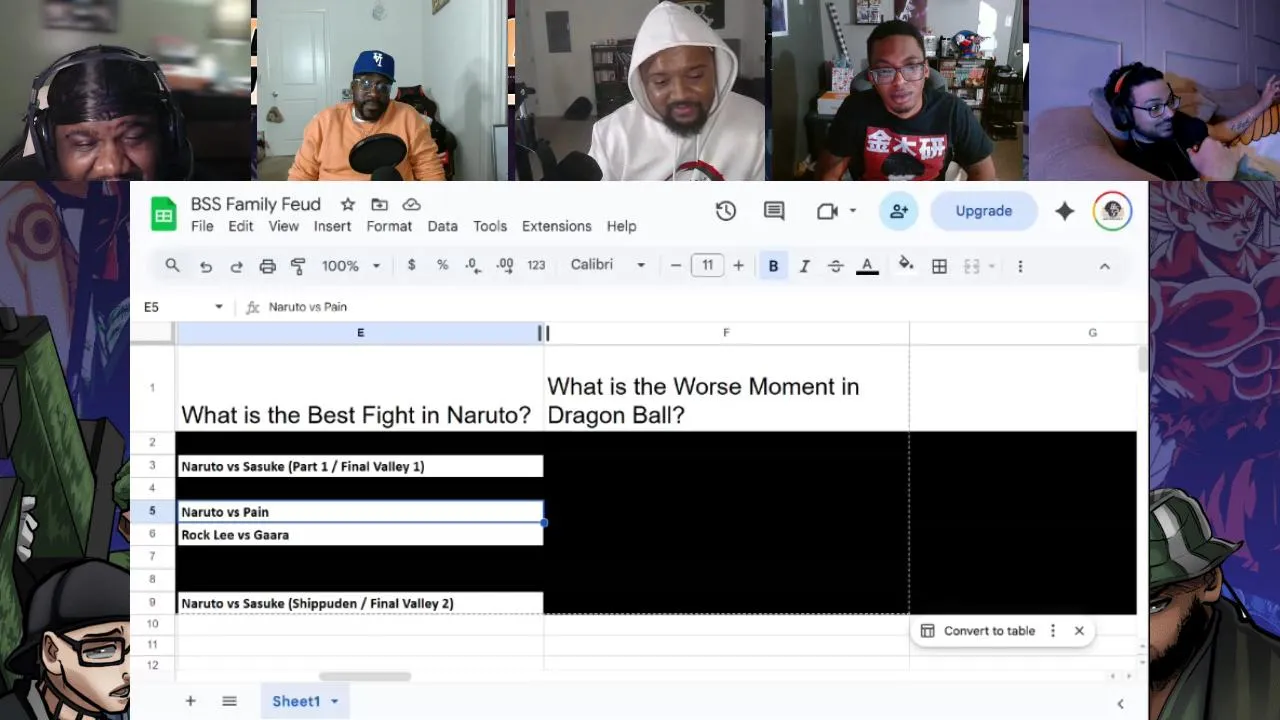Decrease font size minus button
1280x720 pixels.
pyautogui.click(x=676, y=265)
